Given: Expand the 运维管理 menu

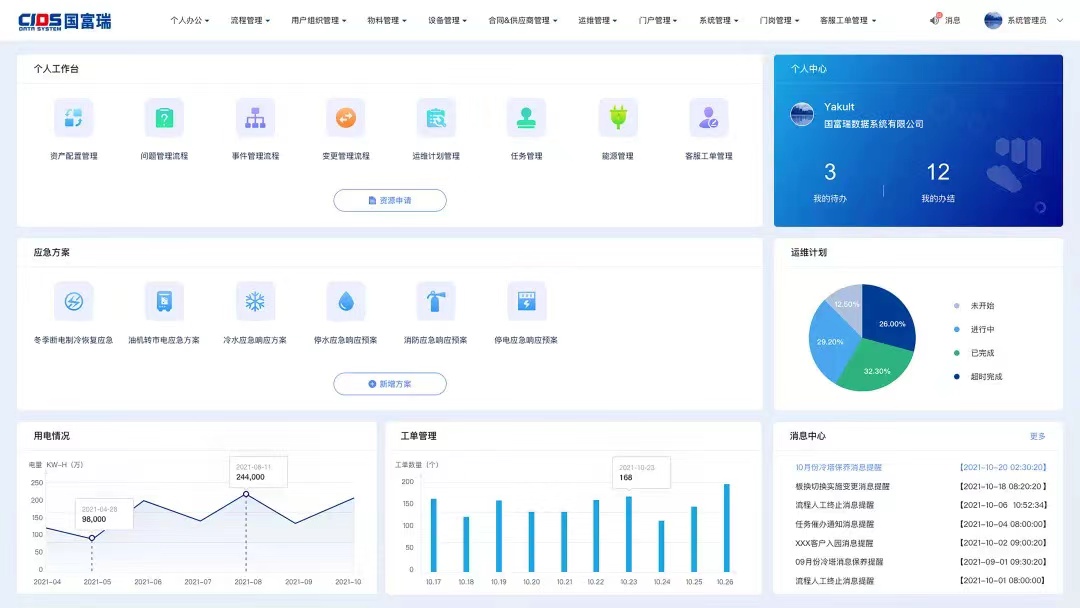Looking at the screenshot, I should (597, 21).
